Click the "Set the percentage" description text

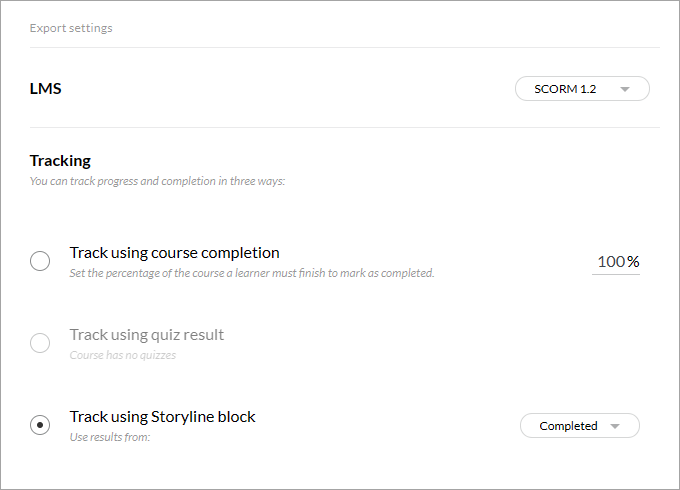(x=251, y=273)
